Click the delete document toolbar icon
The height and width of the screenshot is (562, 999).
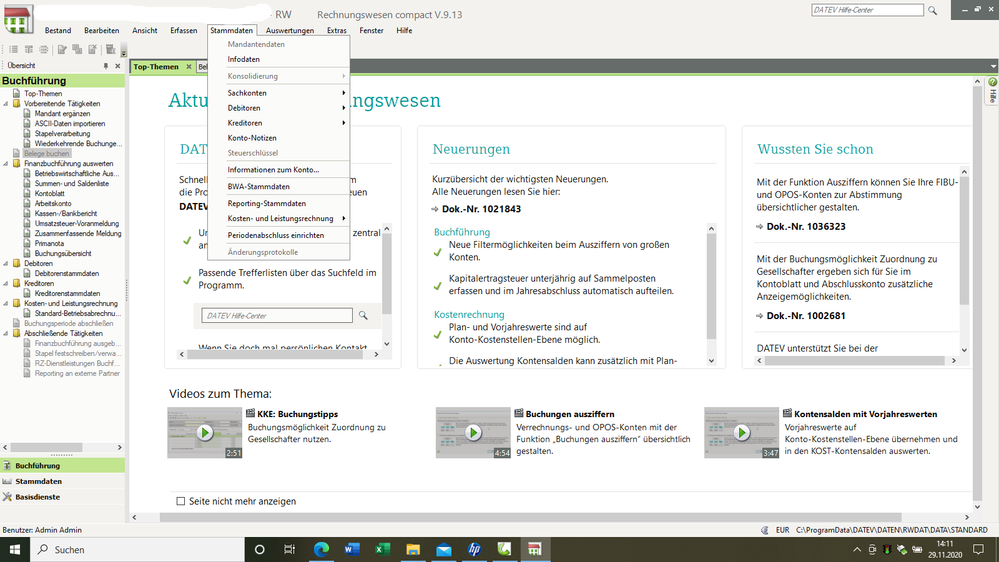click(x=92, y=50)
